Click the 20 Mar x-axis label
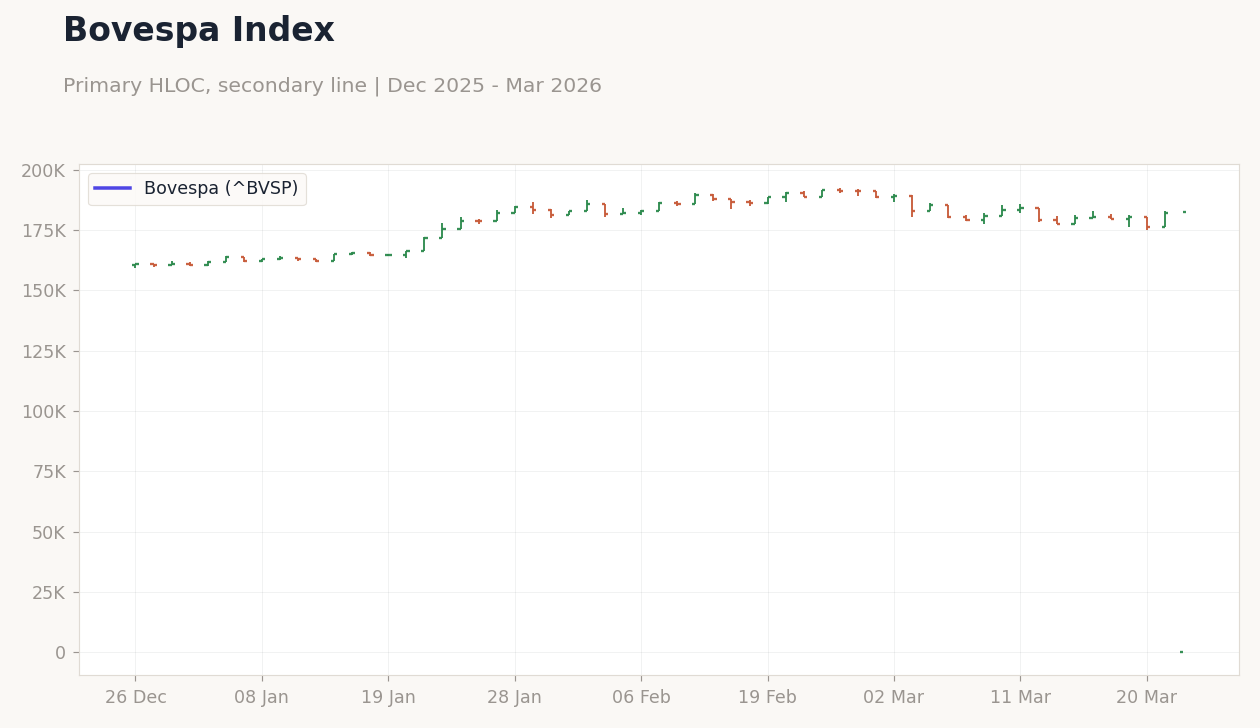Screen dimensions: 1260x728 [x=1147, y=698]
